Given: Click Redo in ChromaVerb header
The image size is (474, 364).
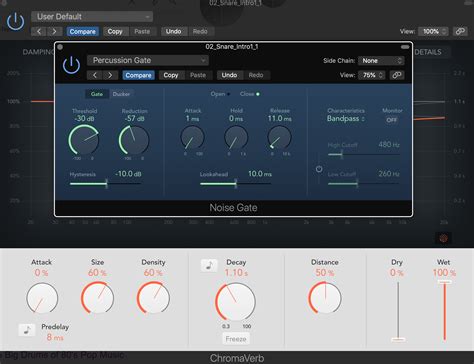Looking at the screenshot, I should (x=200, y=31).
